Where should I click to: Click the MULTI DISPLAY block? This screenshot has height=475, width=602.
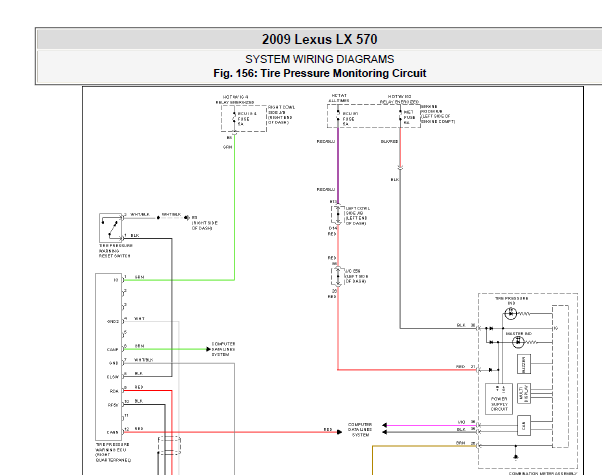pyautogui.click(x=524, y=393)
